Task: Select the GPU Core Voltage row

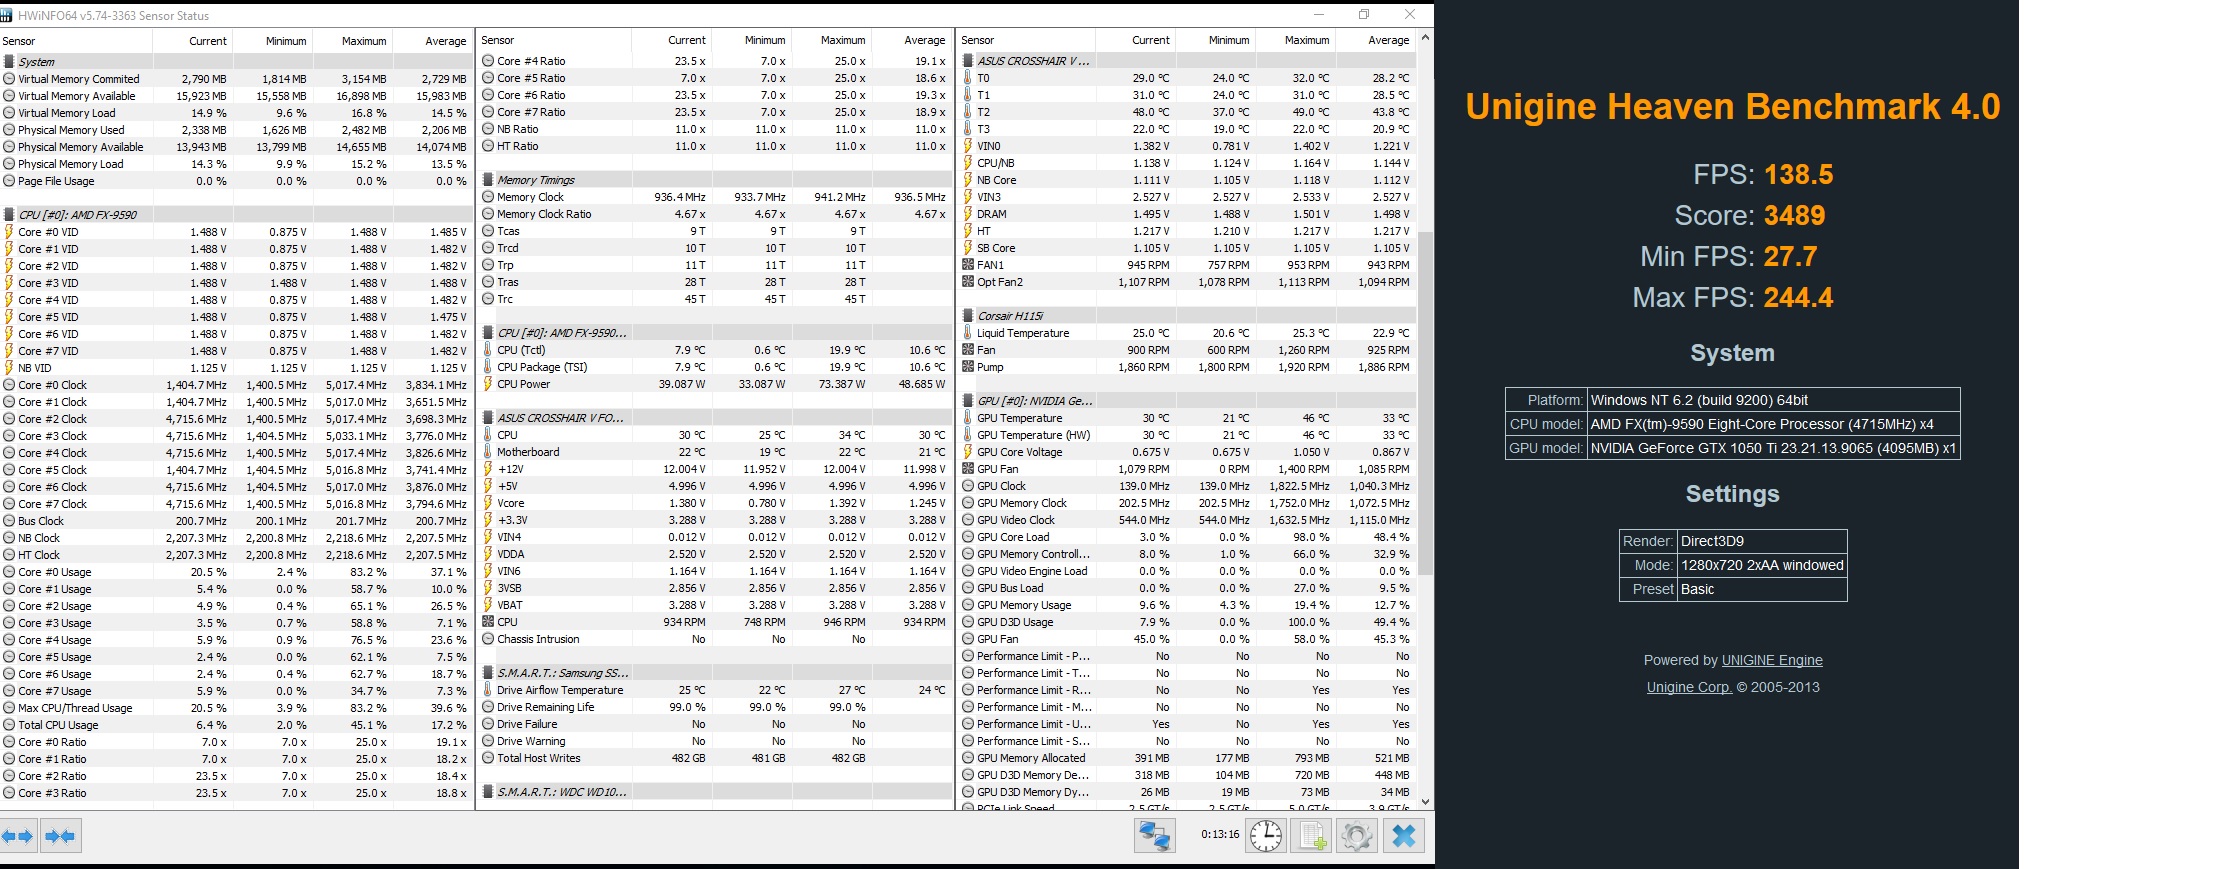Action: pos(1187,452)
